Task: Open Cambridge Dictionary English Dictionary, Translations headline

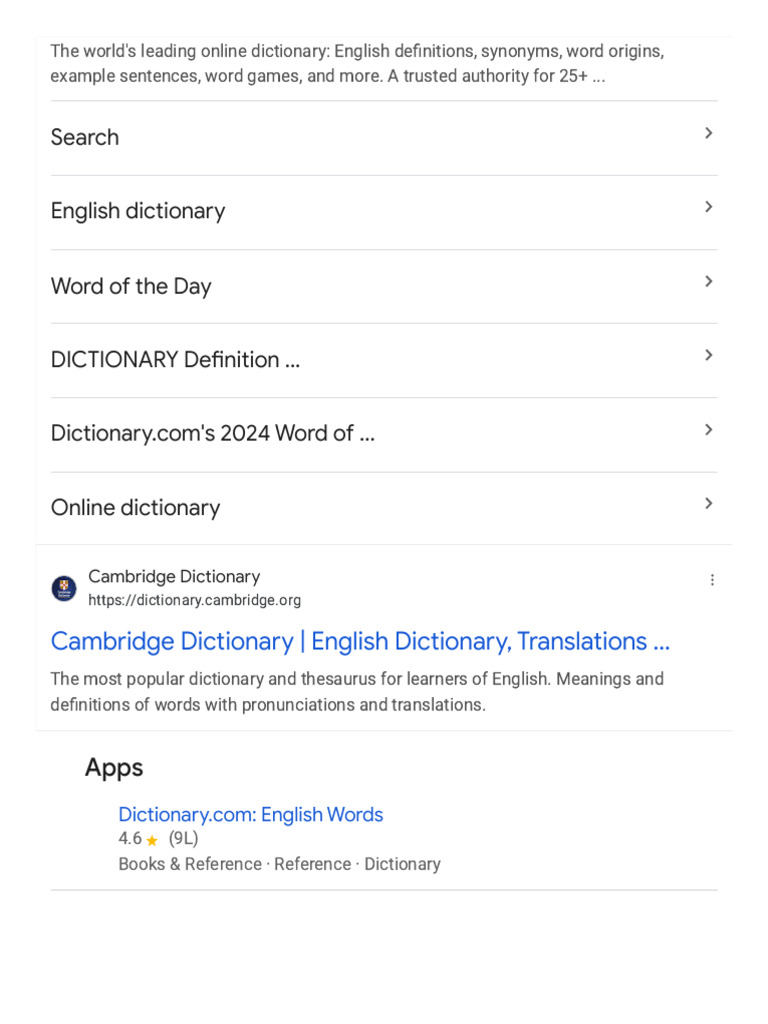Action: pyautogui.click(x=360, y=641)
